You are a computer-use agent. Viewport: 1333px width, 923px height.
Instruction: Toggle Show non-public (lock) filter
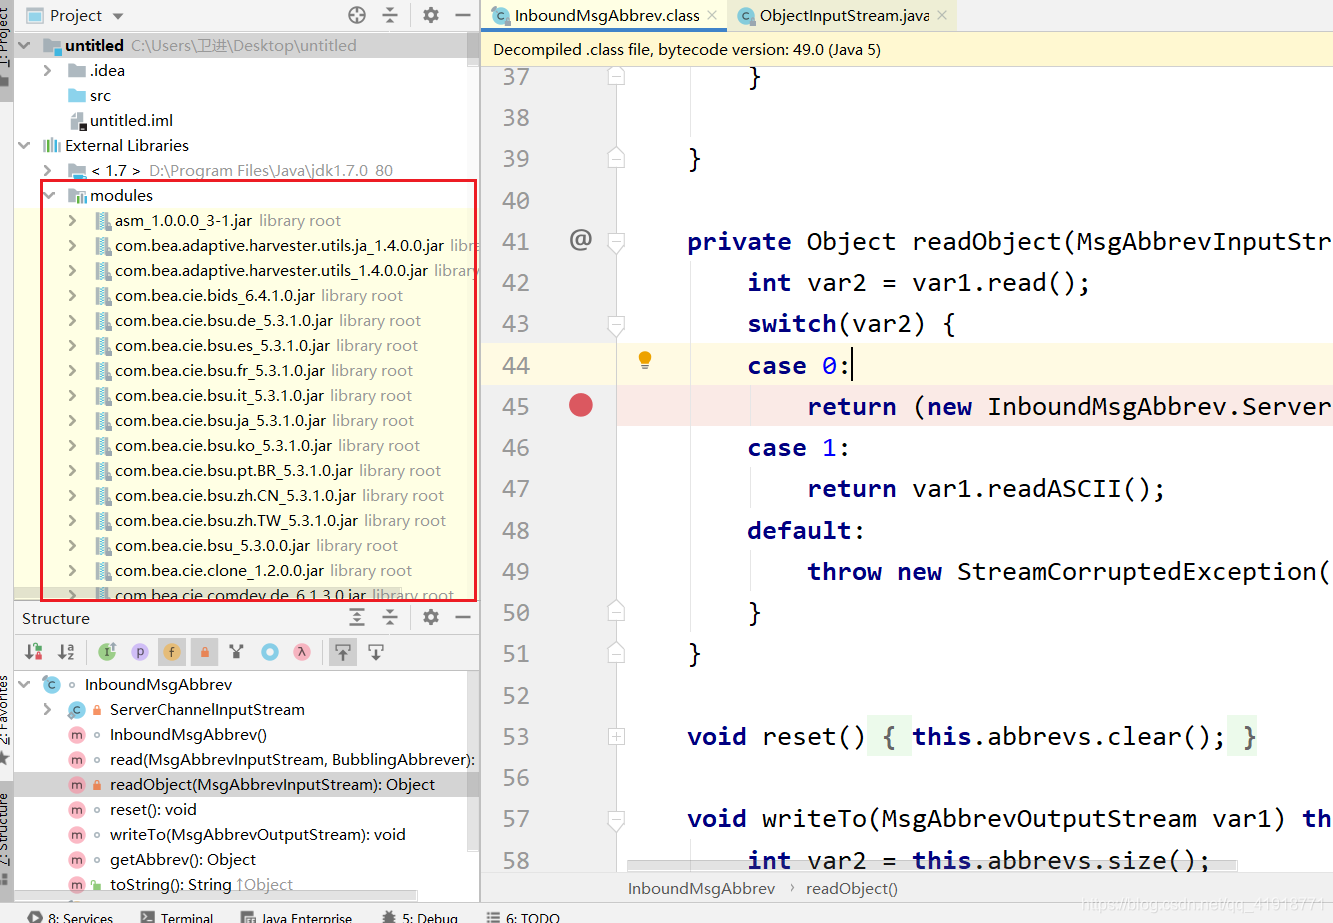(x=205, y=652)
